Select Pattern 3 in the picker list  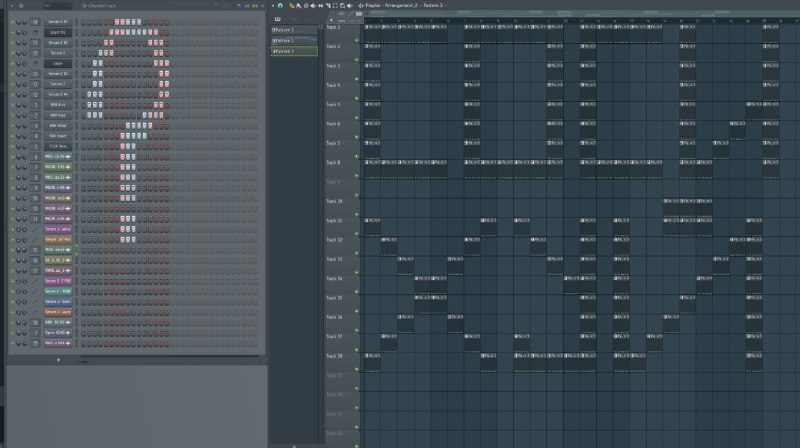point(294,51)
